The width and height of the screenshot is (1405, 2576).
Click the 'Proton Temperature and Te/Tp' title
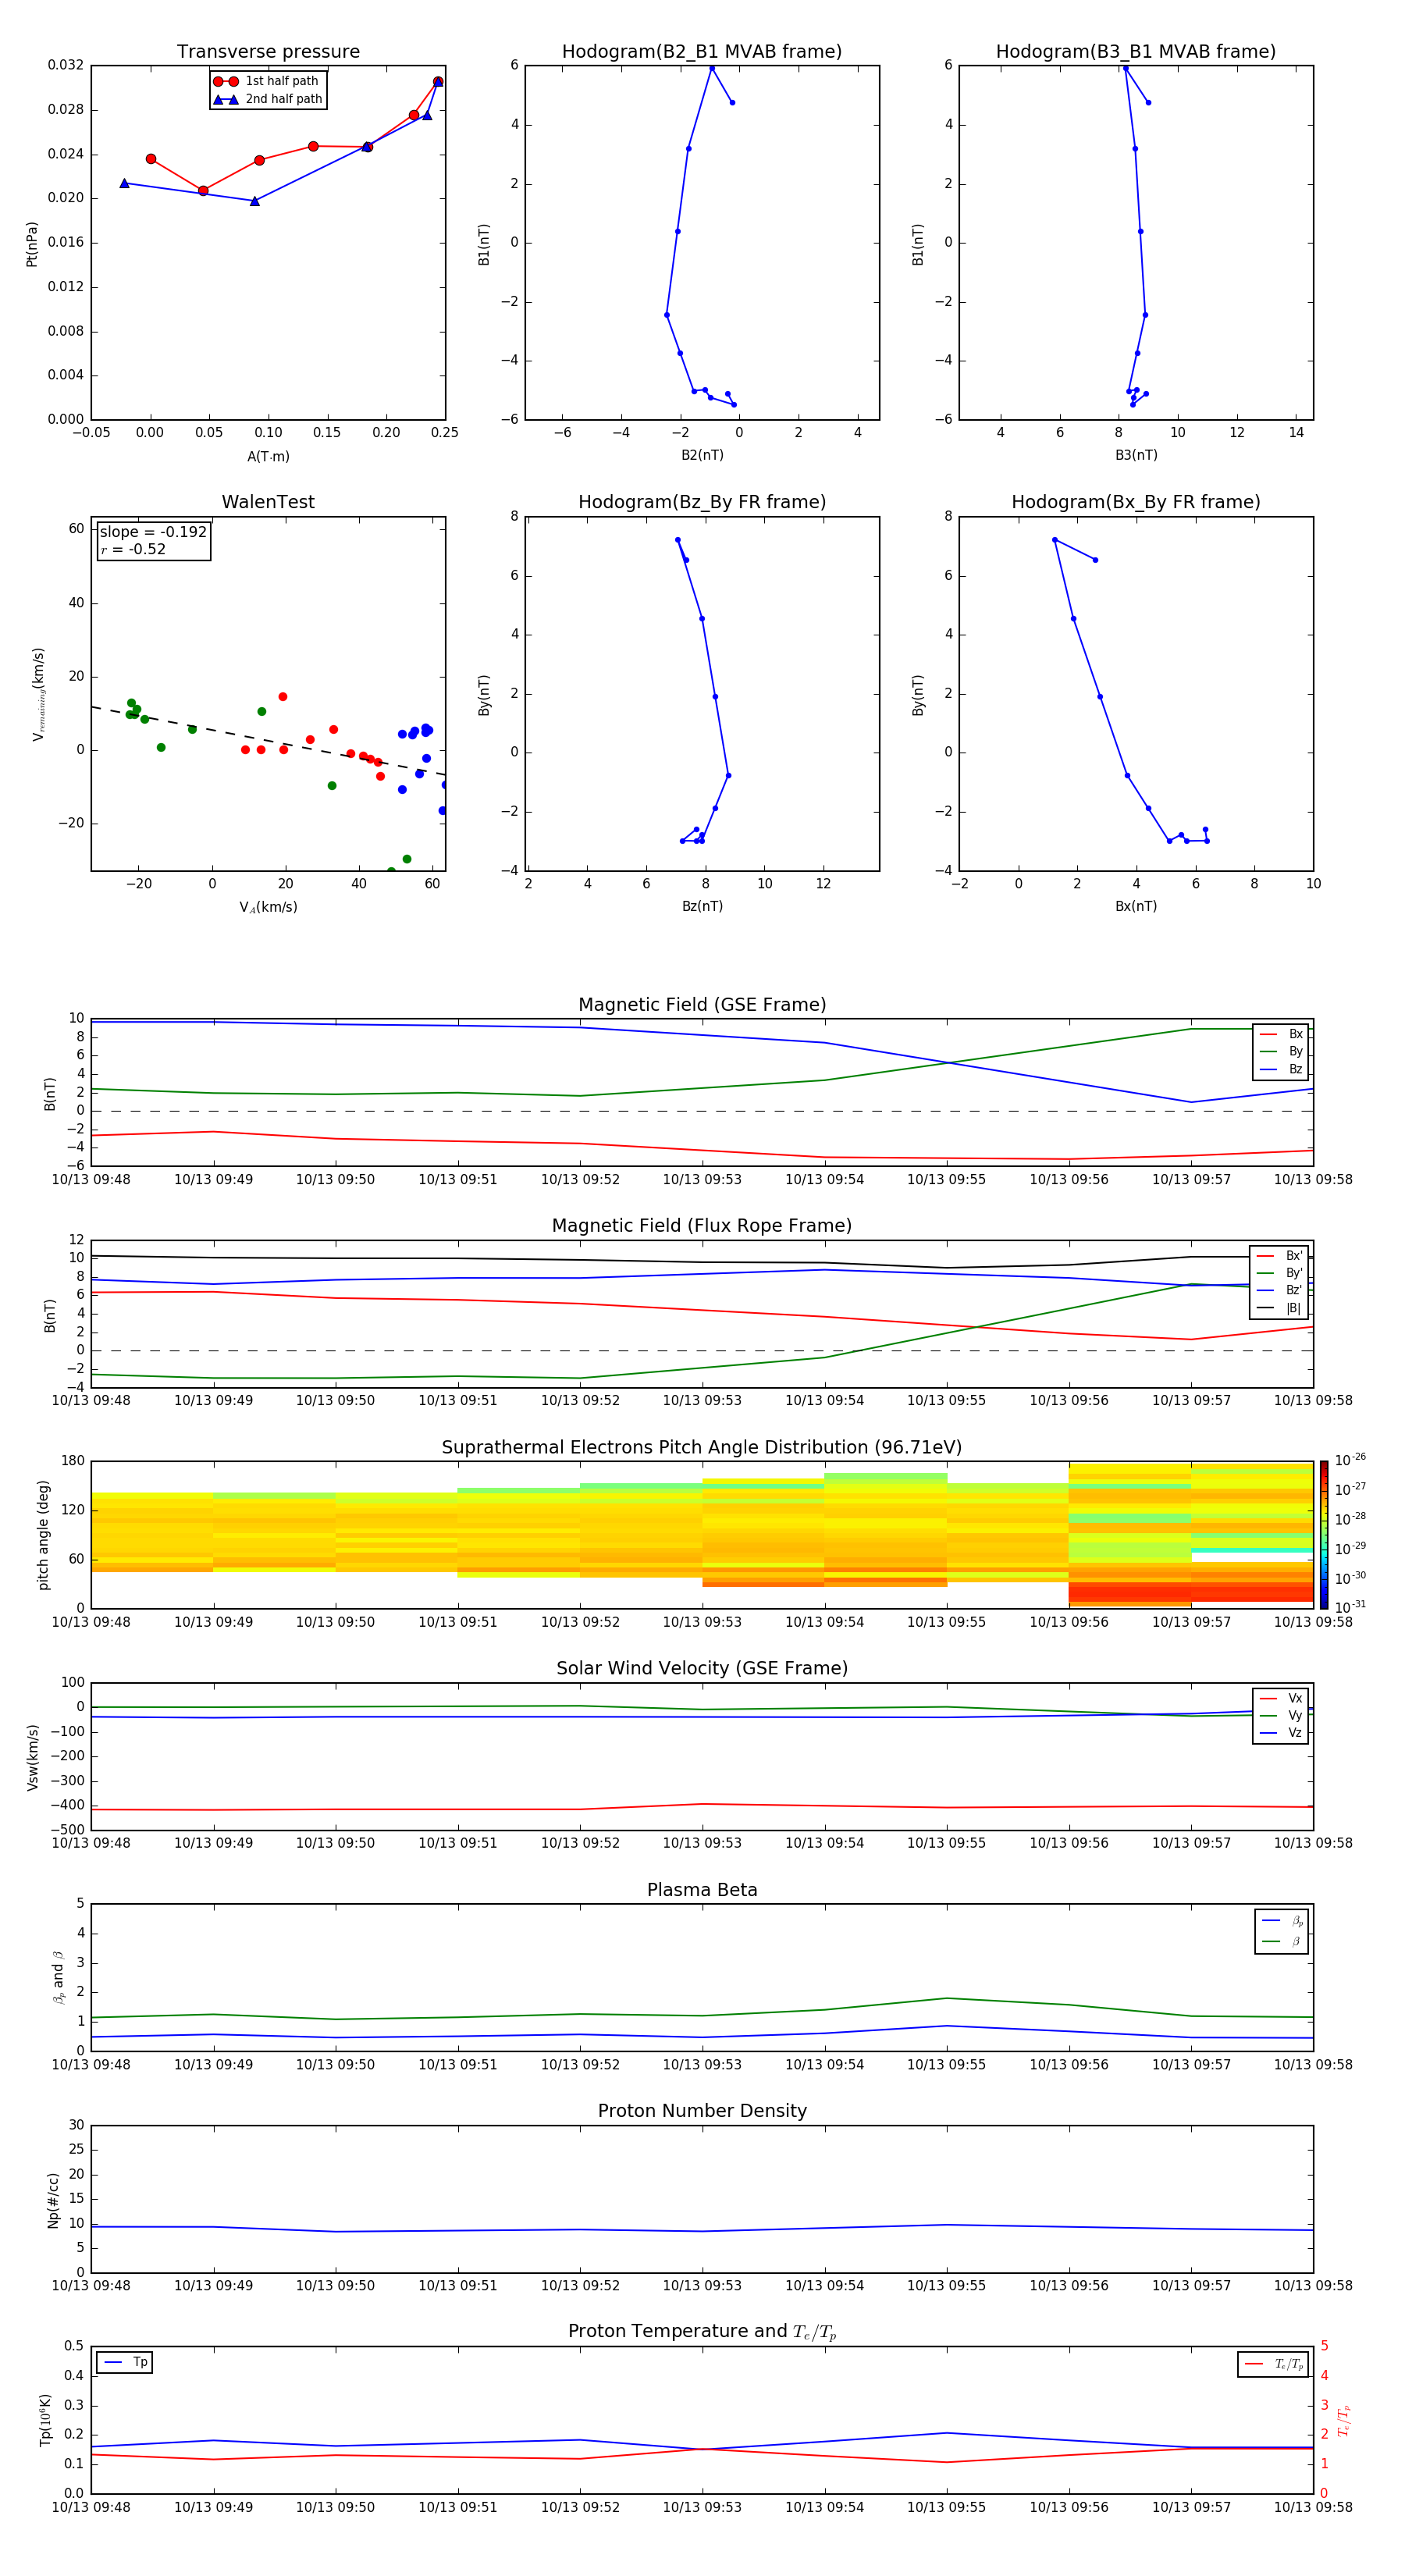coord(702,2332)
